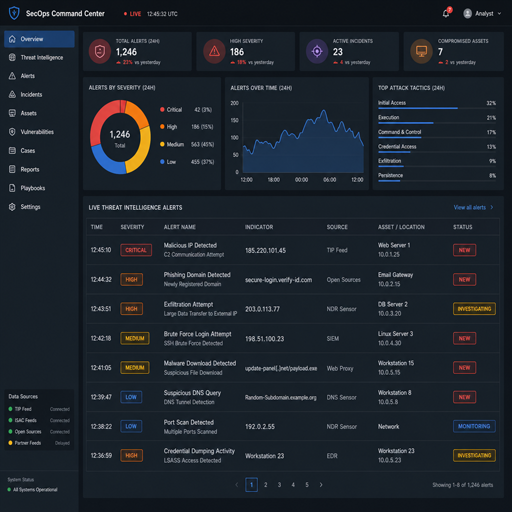Open the Phishing Domain Detected alert
This screenshot has height=512, width=512.
(x=197, y=275)
